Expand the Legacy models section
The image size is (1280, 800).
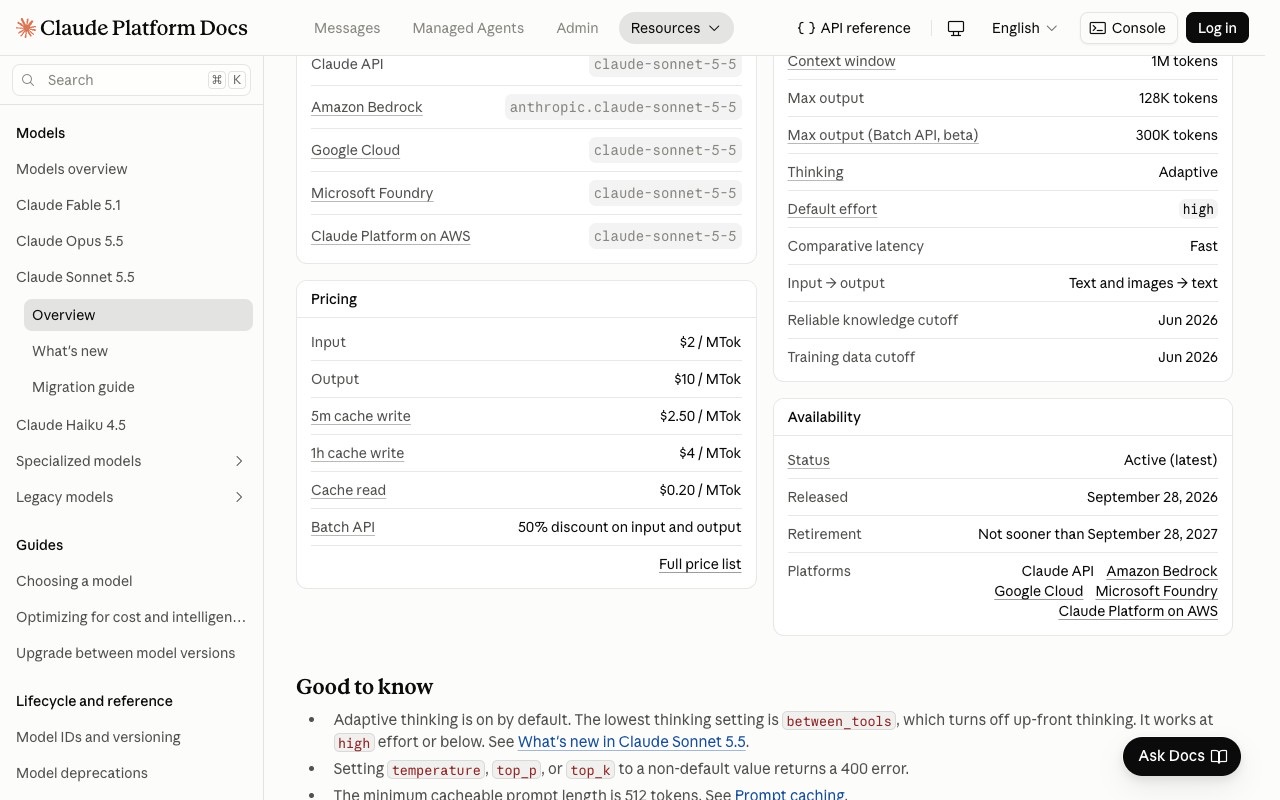click(132, 497)
